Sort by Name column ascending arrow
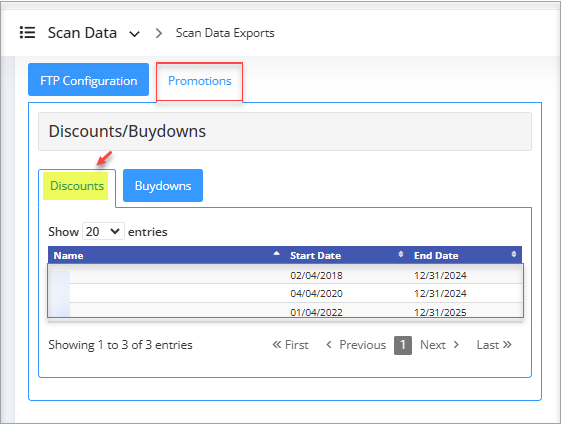This screenshot has height=424, width=561. pyautogui.click(x=277, y=254)
